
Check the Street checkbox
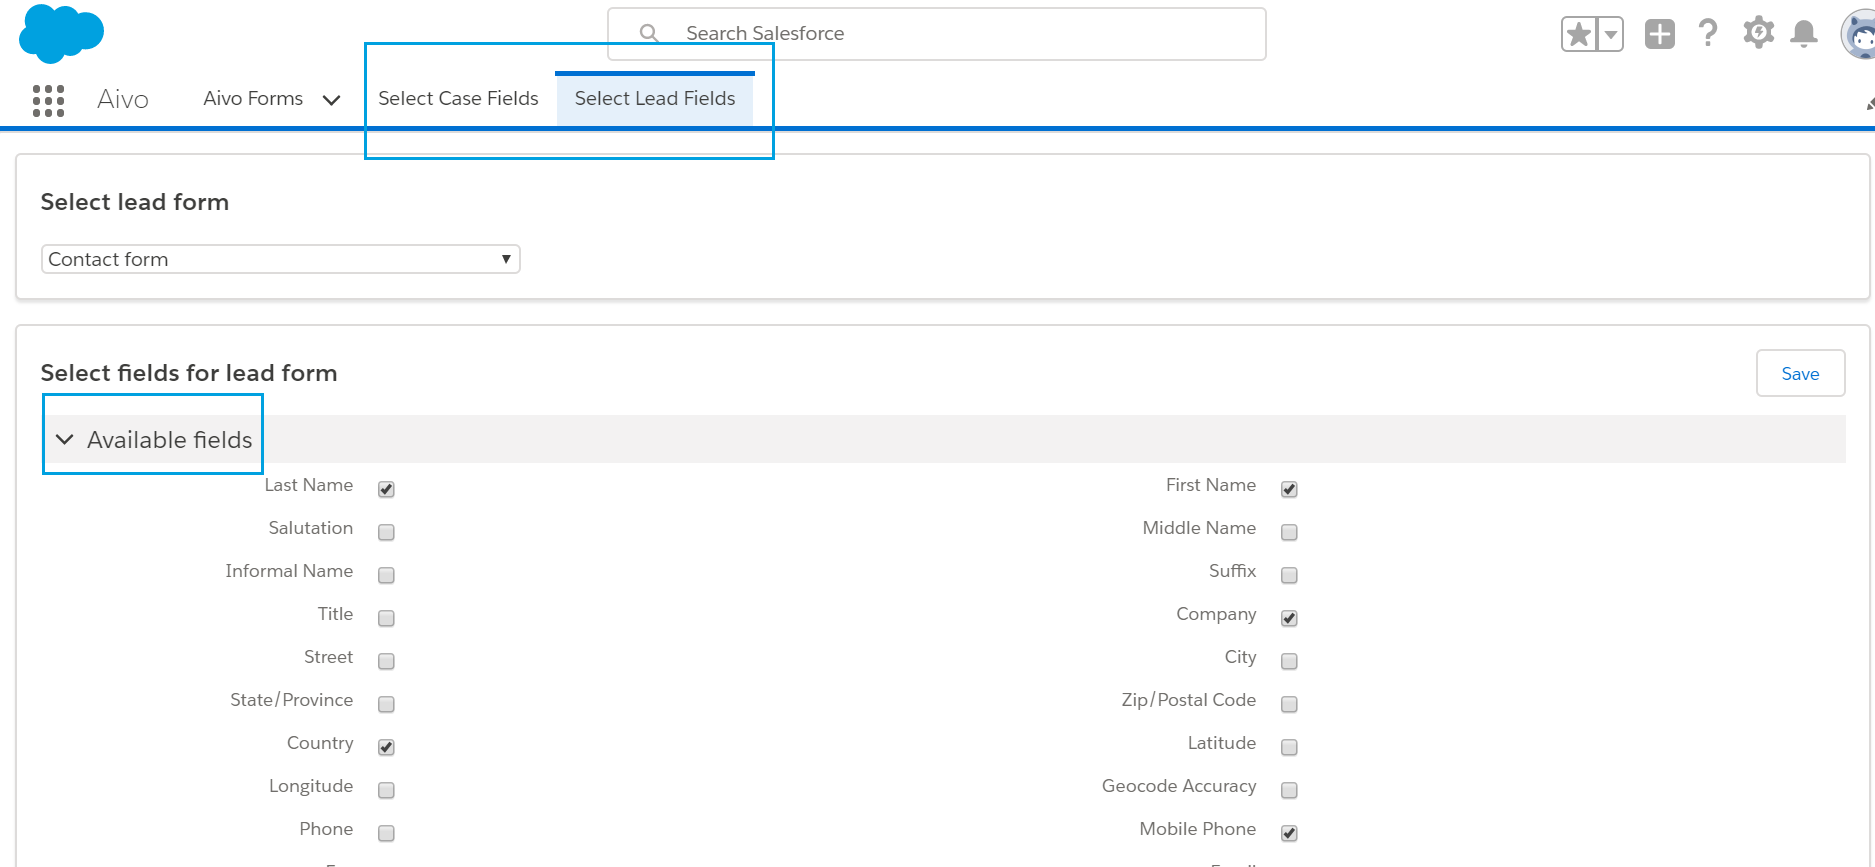pos(386,661)
